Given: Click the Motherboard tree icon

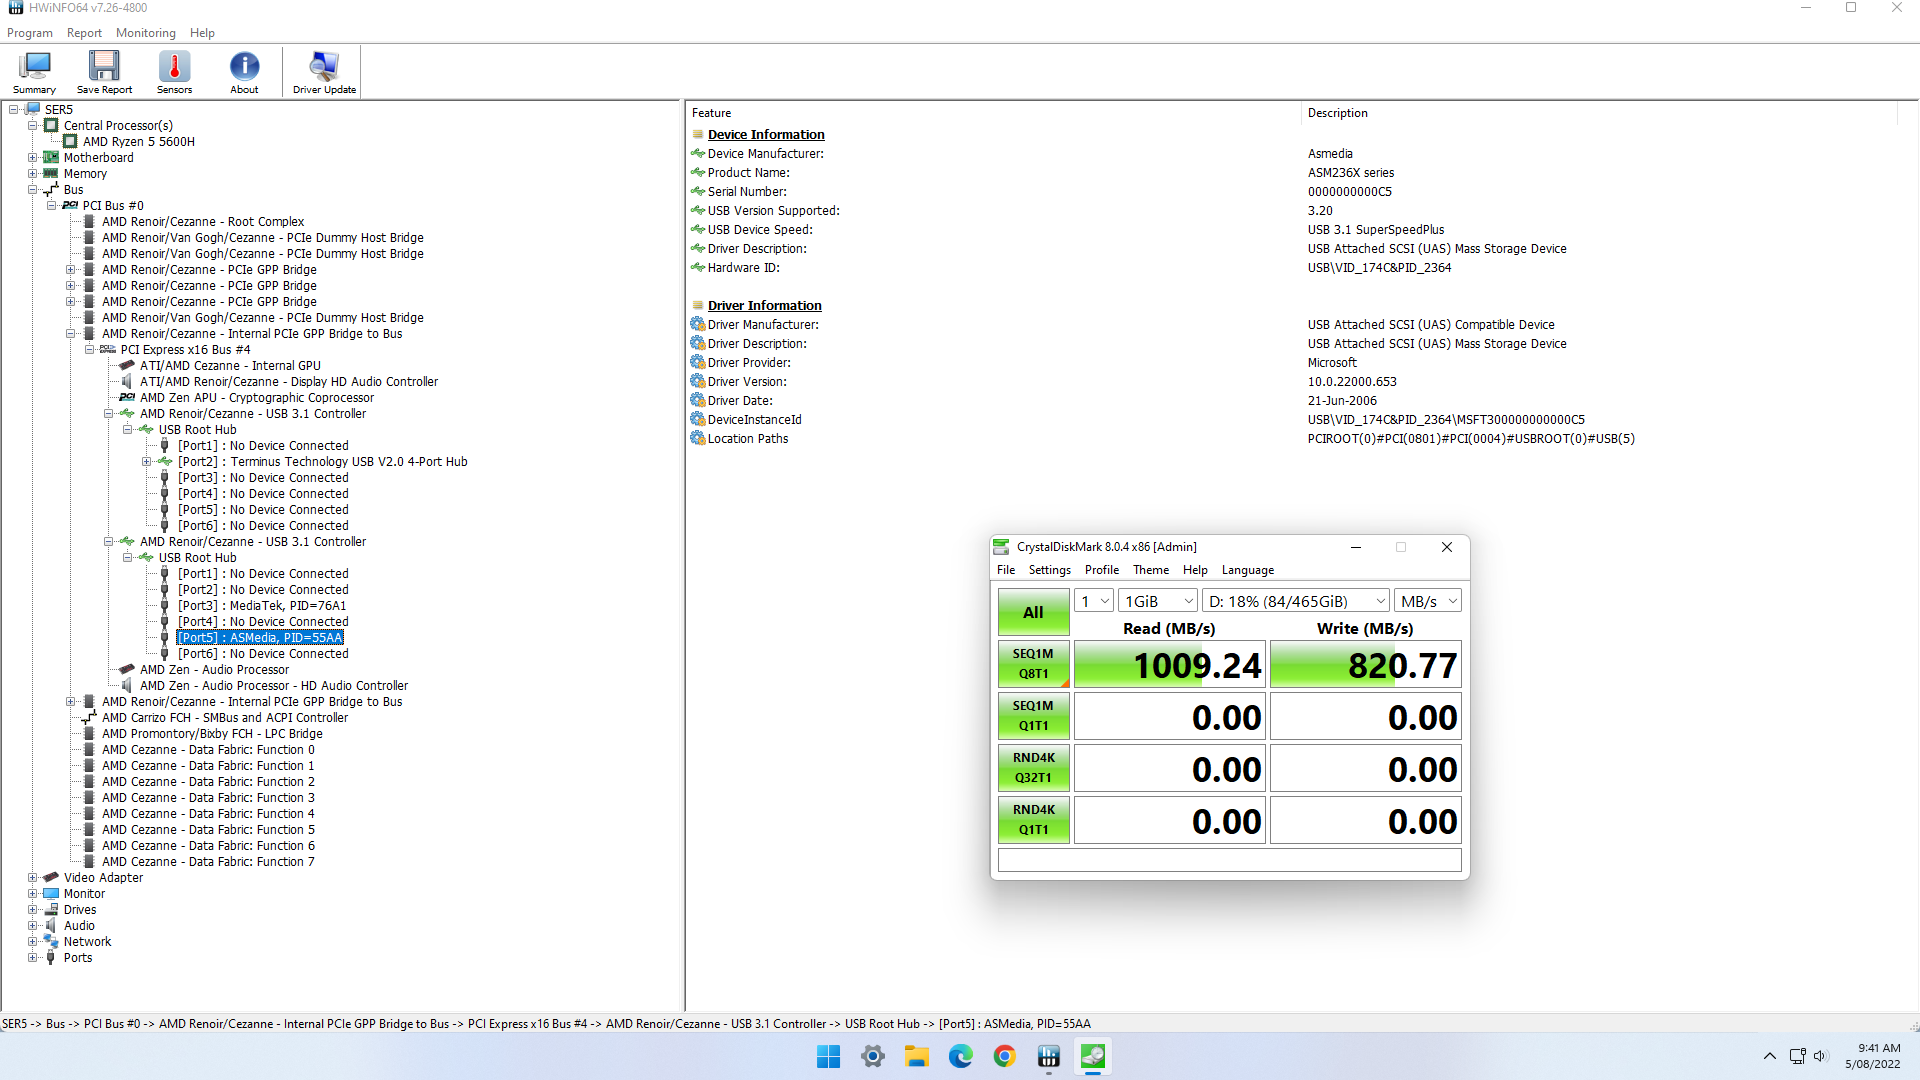Looking at the screenshot, I should click(51, 158).
